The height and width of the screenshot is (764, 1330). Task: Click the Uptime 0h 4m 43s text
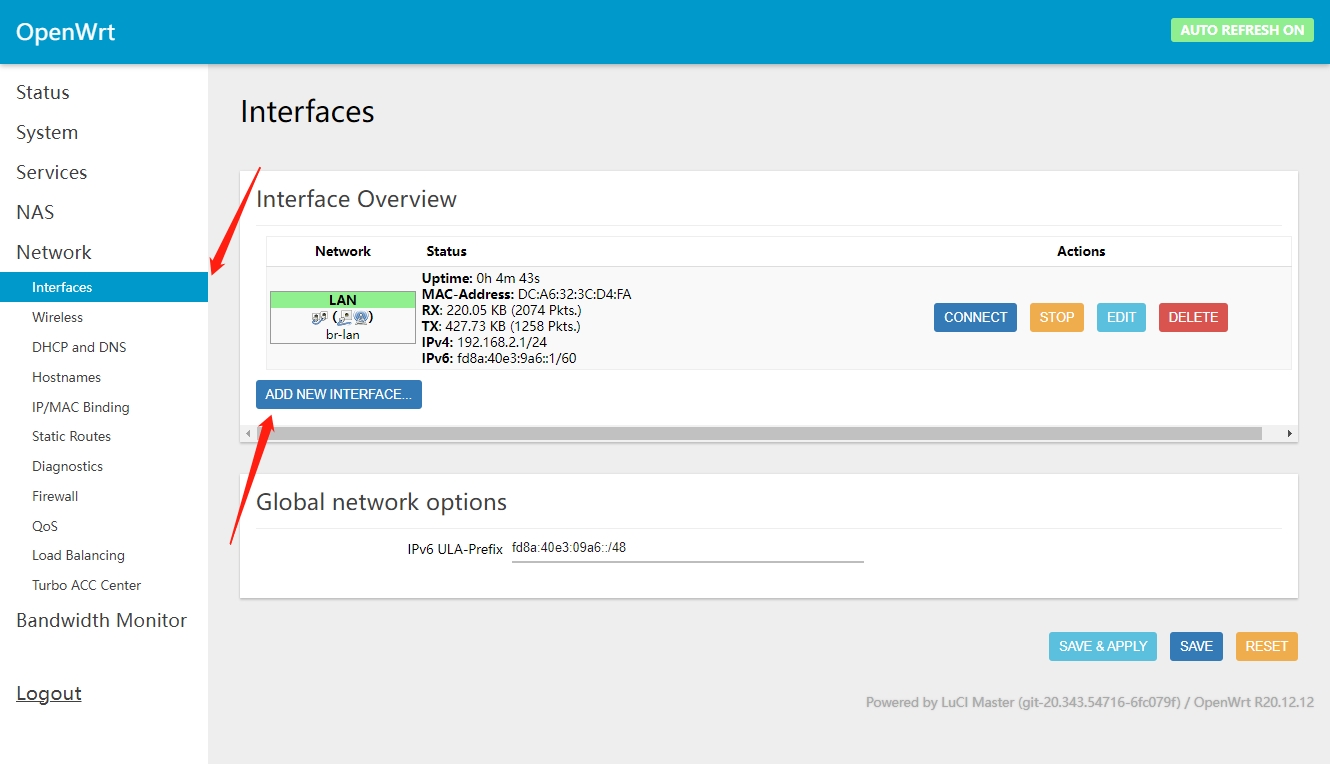(x=483, y=278)
